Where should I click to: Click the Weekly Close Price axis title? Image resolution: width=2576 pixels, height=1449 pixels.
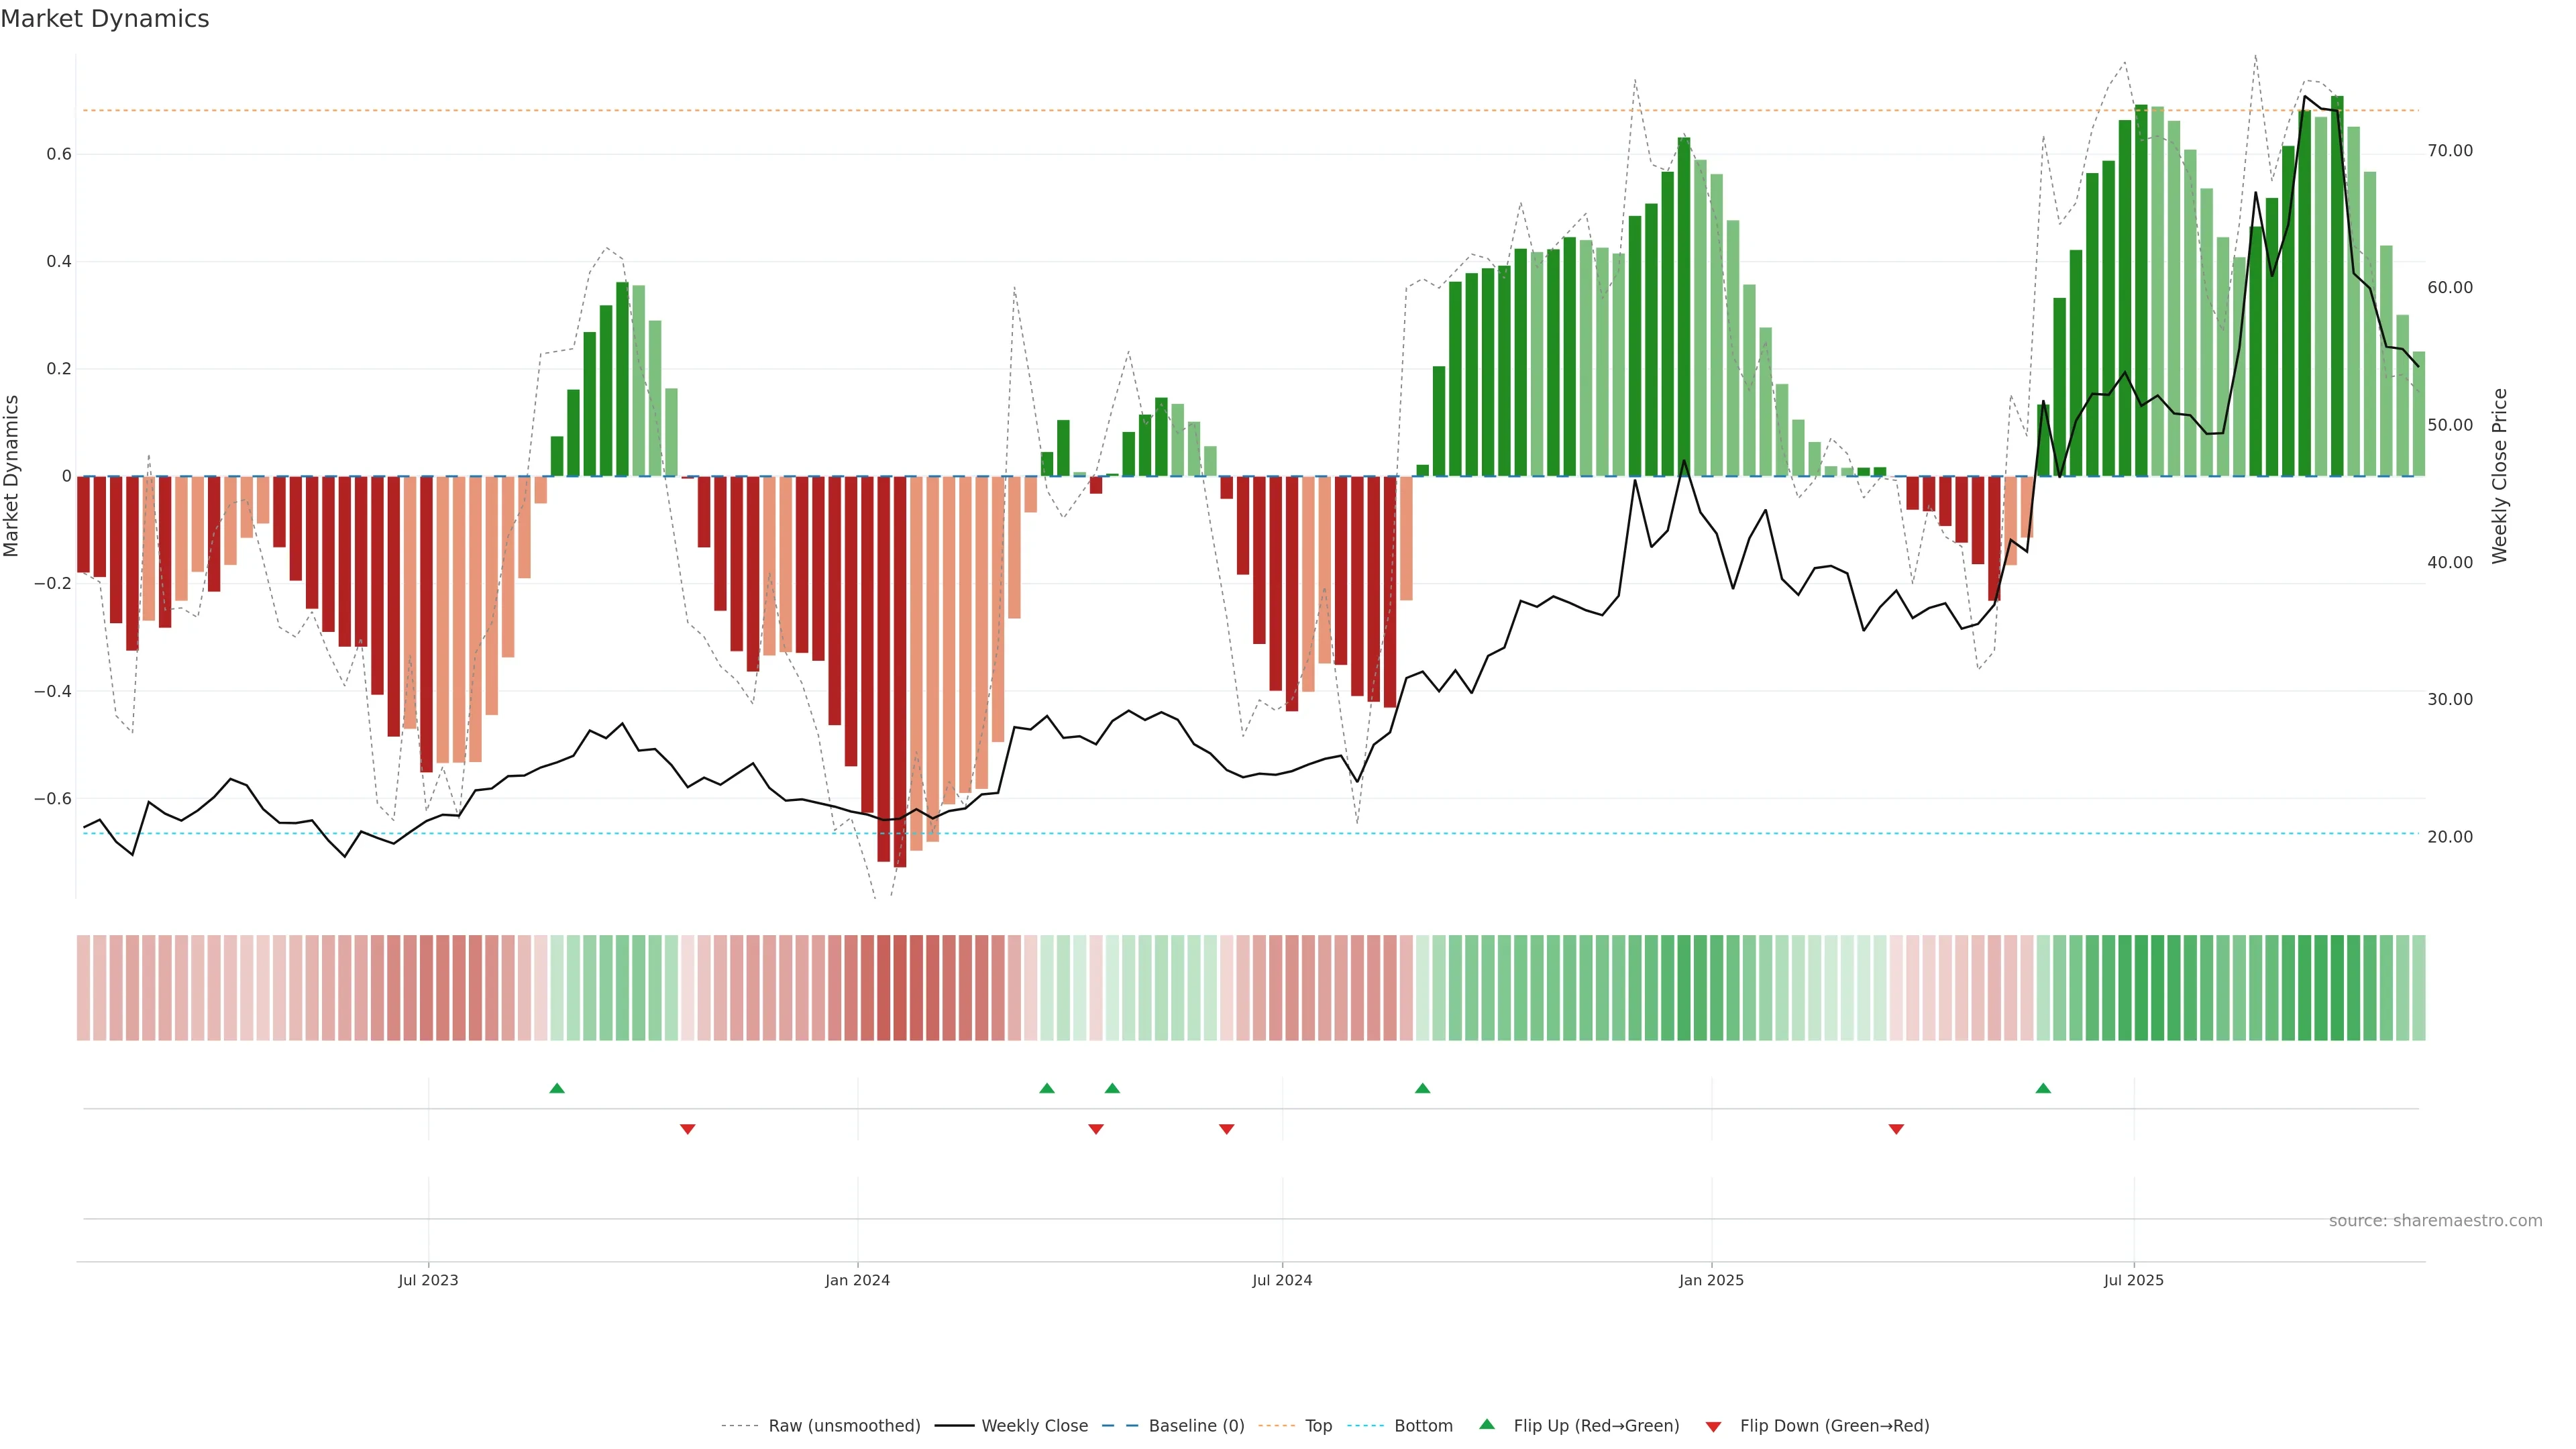coord(2499,476)
